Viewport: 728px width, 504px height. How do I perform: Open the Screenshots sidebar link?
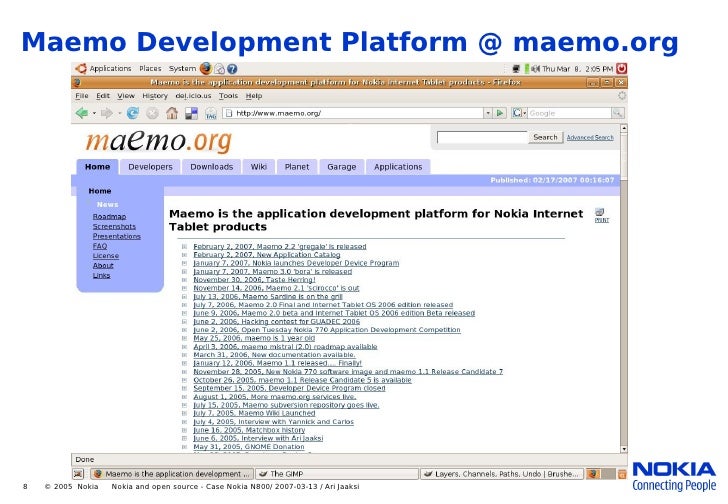click(114, 226)
